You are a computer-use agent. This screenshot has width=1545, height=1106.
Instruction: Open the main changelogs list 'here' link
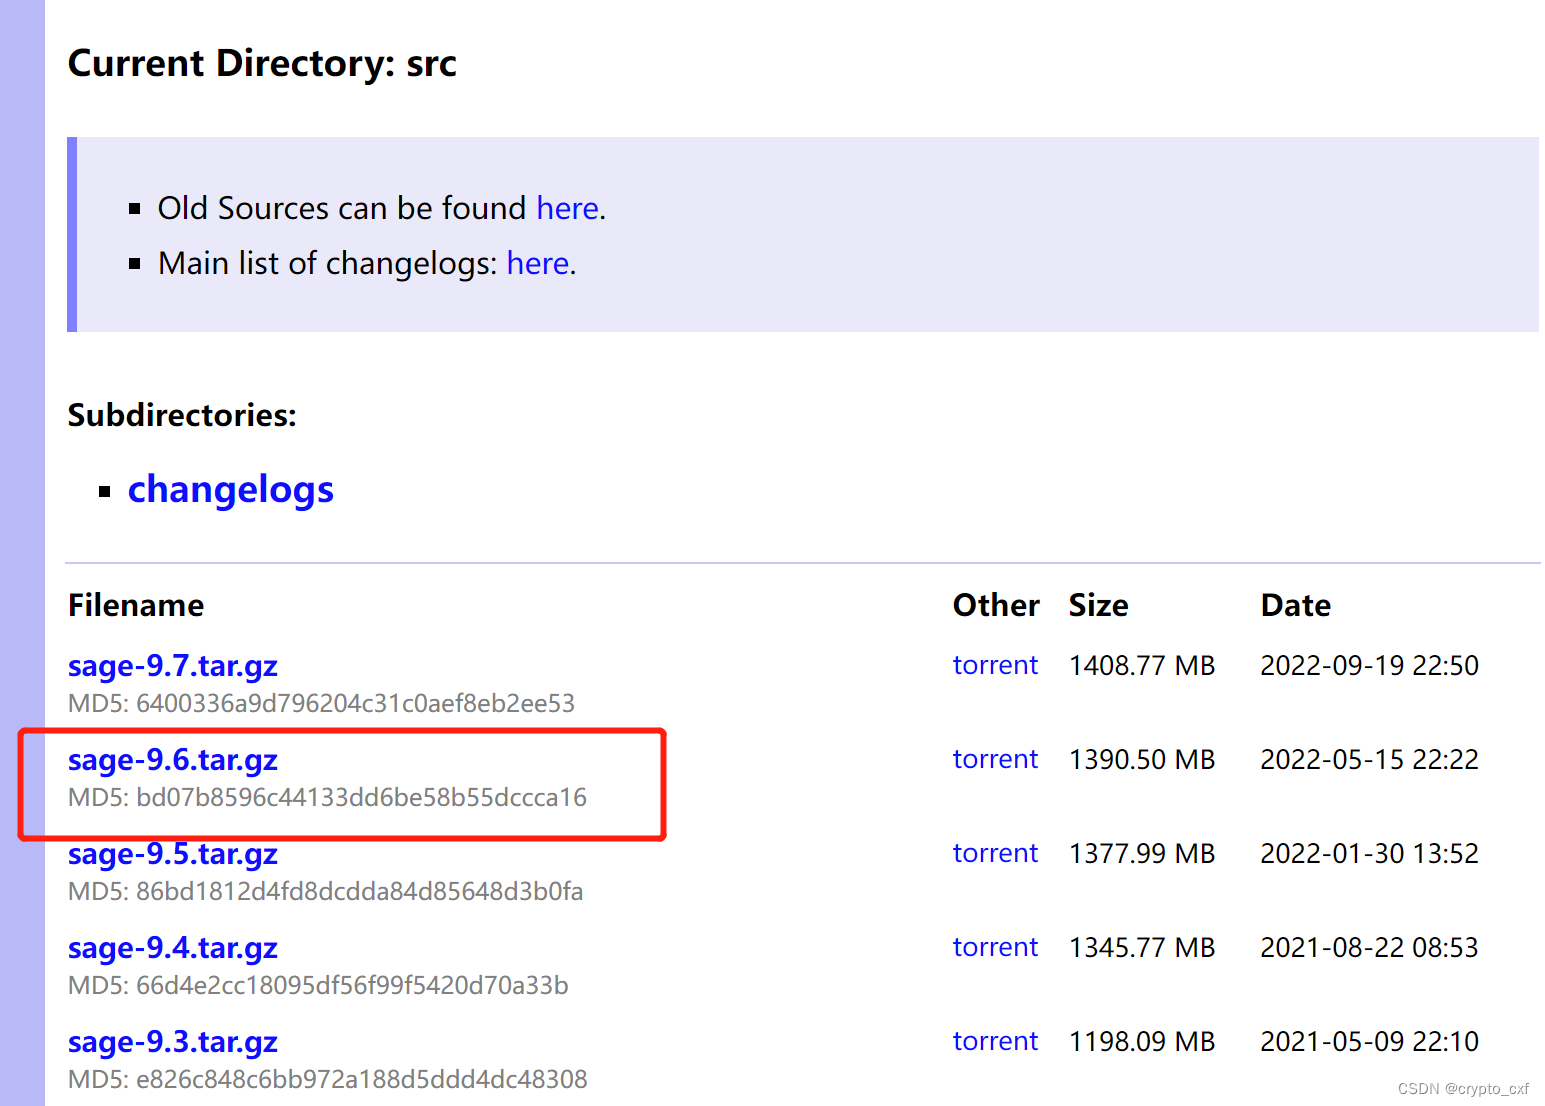(x=537, y=263)
